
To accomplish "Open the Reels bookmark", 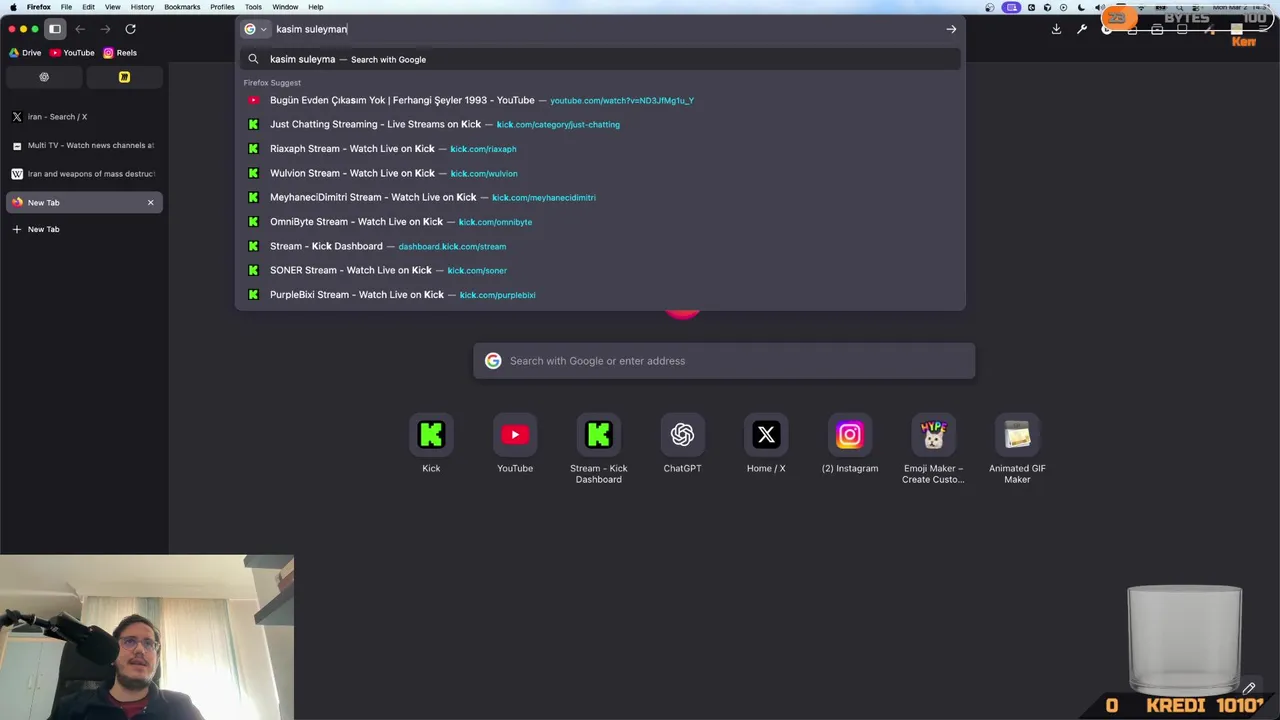I will (120, 53).
